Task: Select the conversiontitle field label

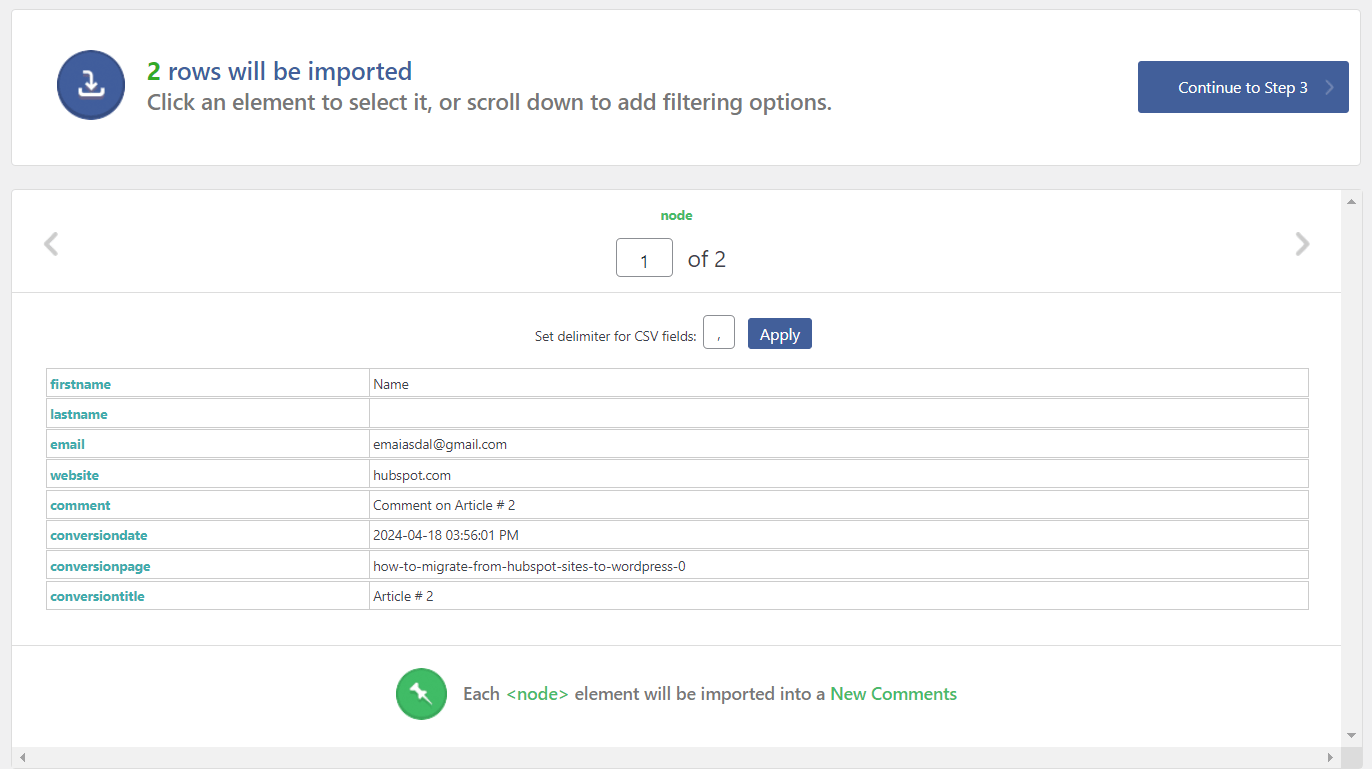Action: pos(98,596)
